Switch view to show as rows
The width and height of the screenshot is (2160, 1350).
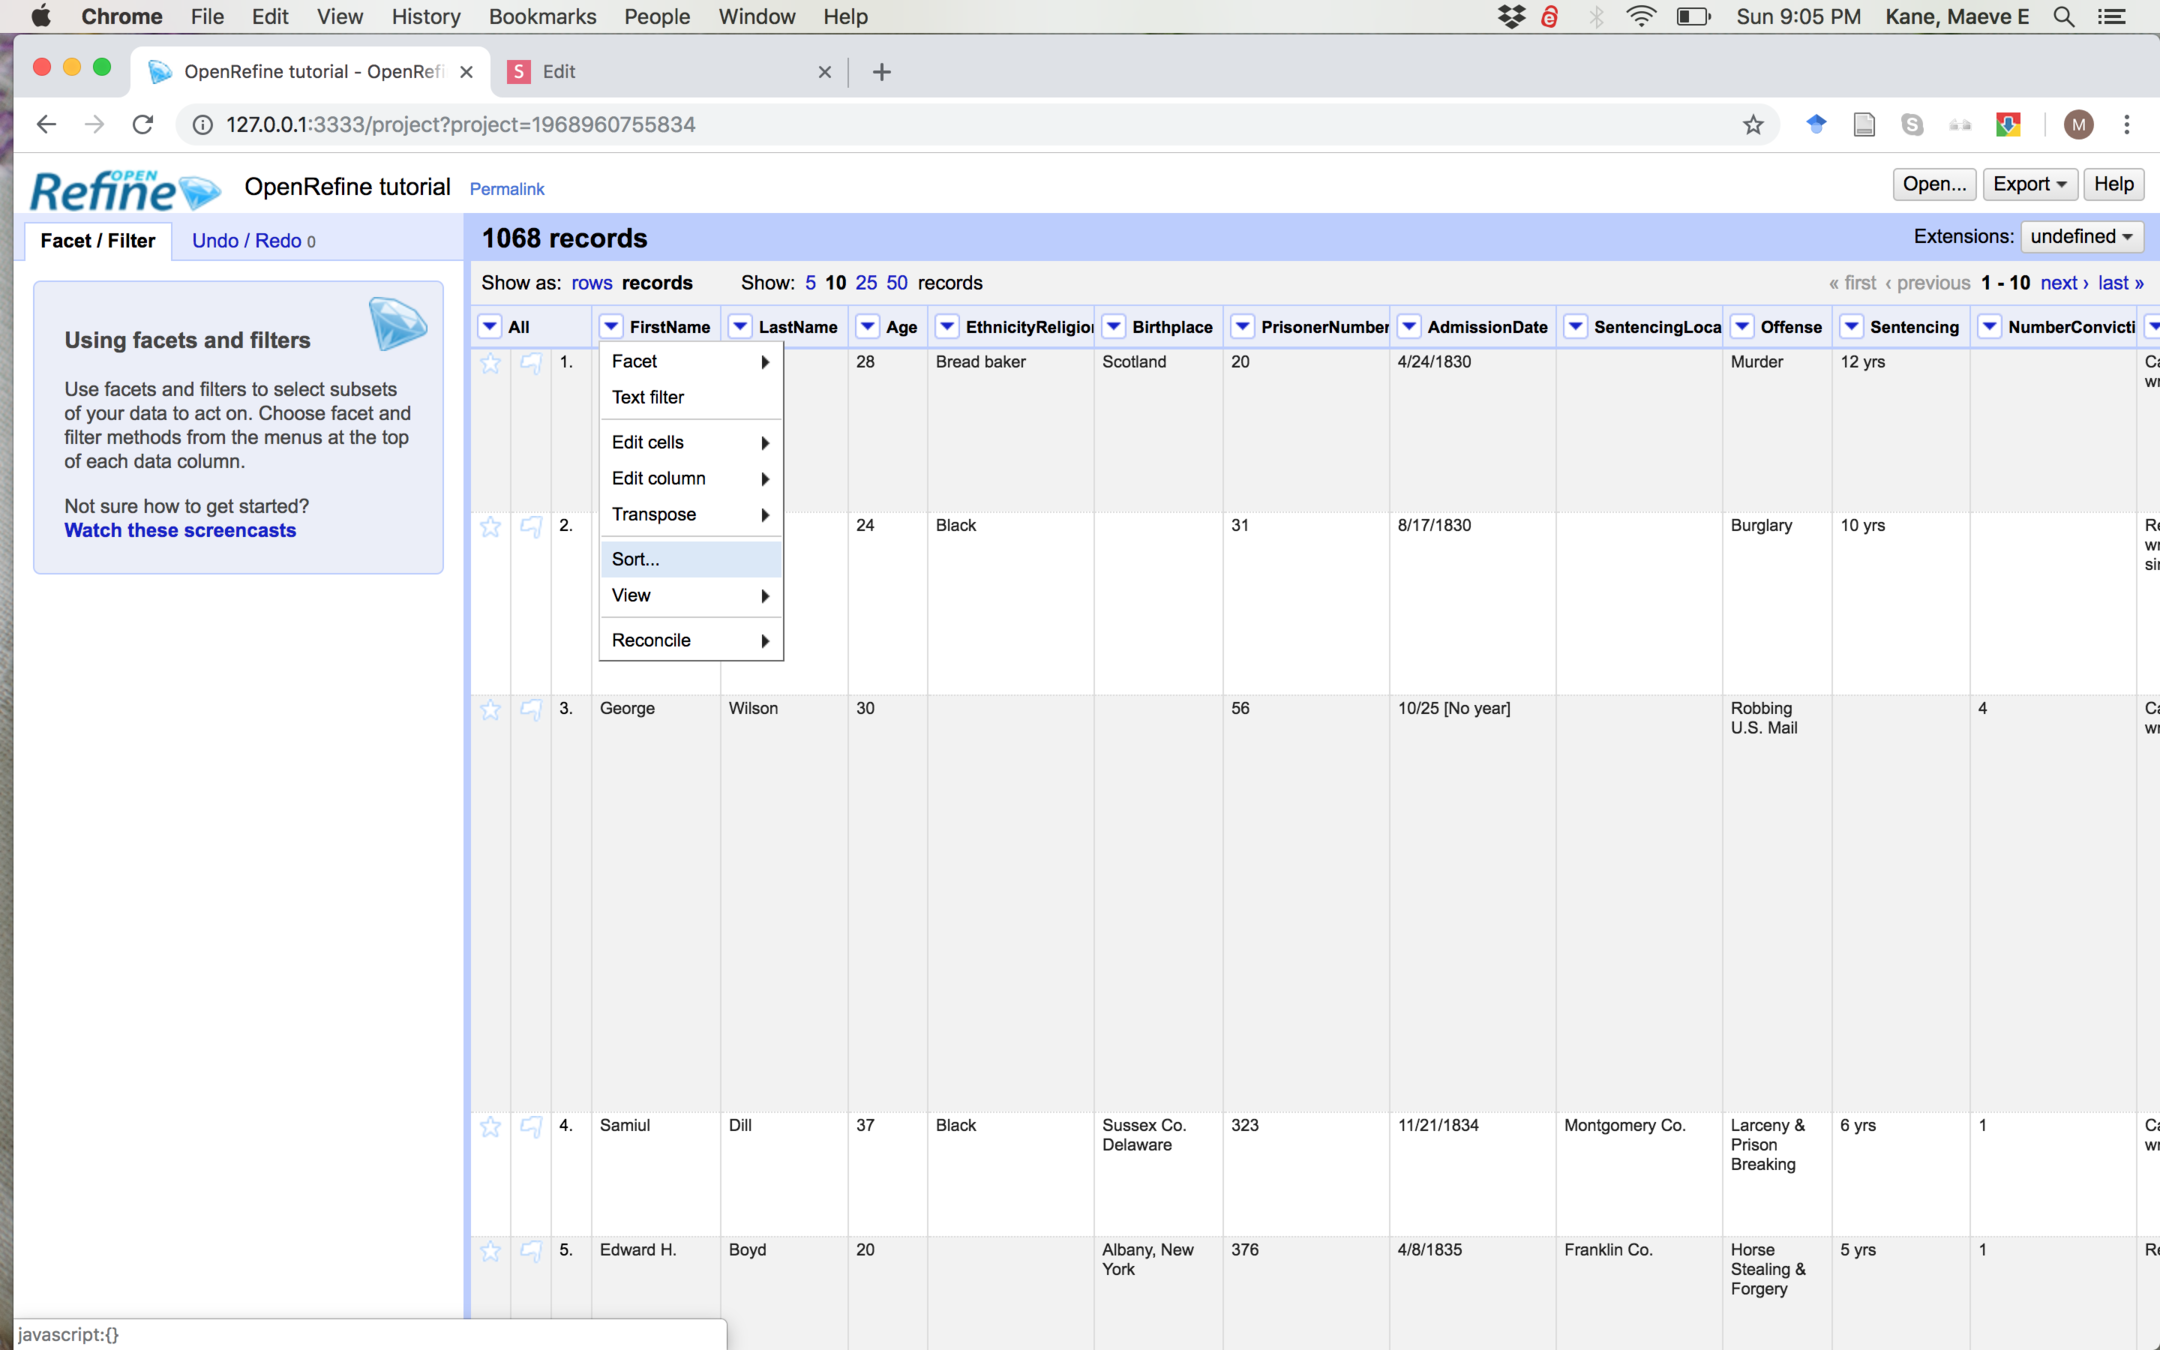tap(591, 283)
